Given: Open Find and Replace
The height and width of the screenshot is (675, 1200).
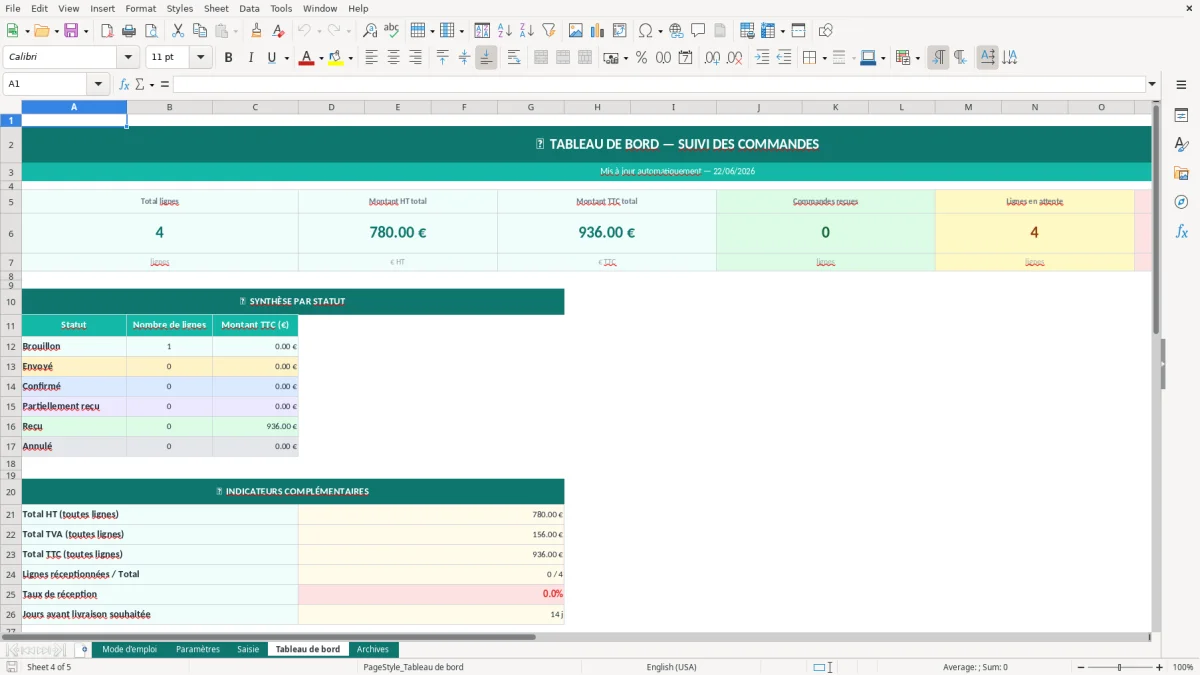Looking at the screenshot, I should [370, 31].
